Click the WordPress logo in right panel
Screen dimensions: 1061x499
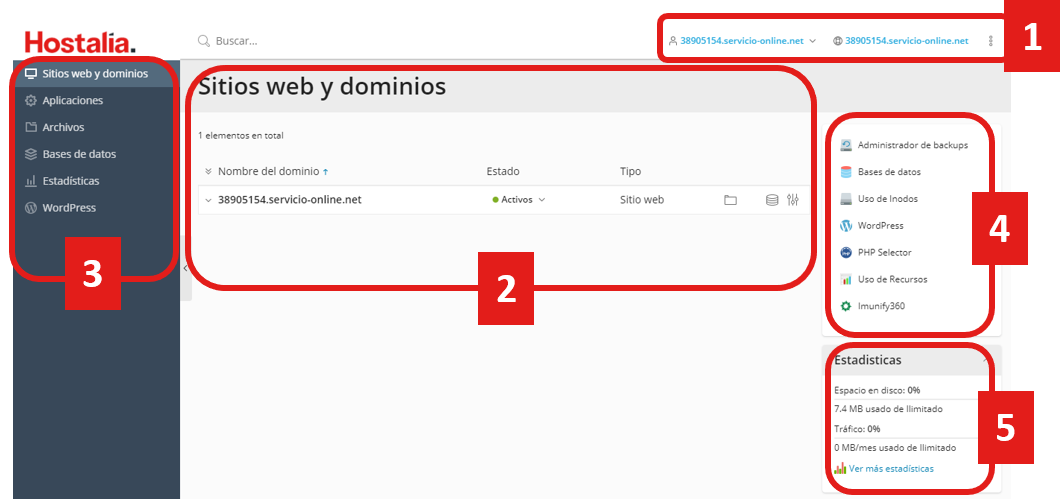point(846,225)
